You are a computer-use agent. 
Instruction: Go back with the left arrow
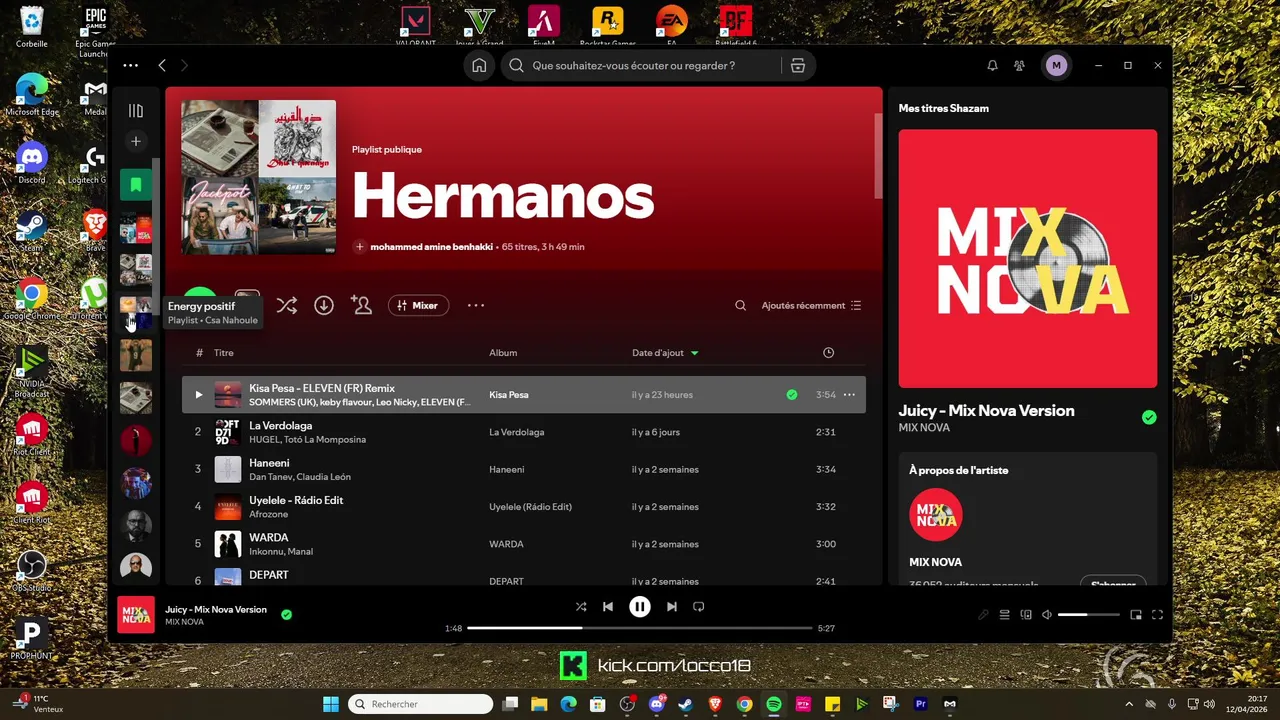(162, 65)
